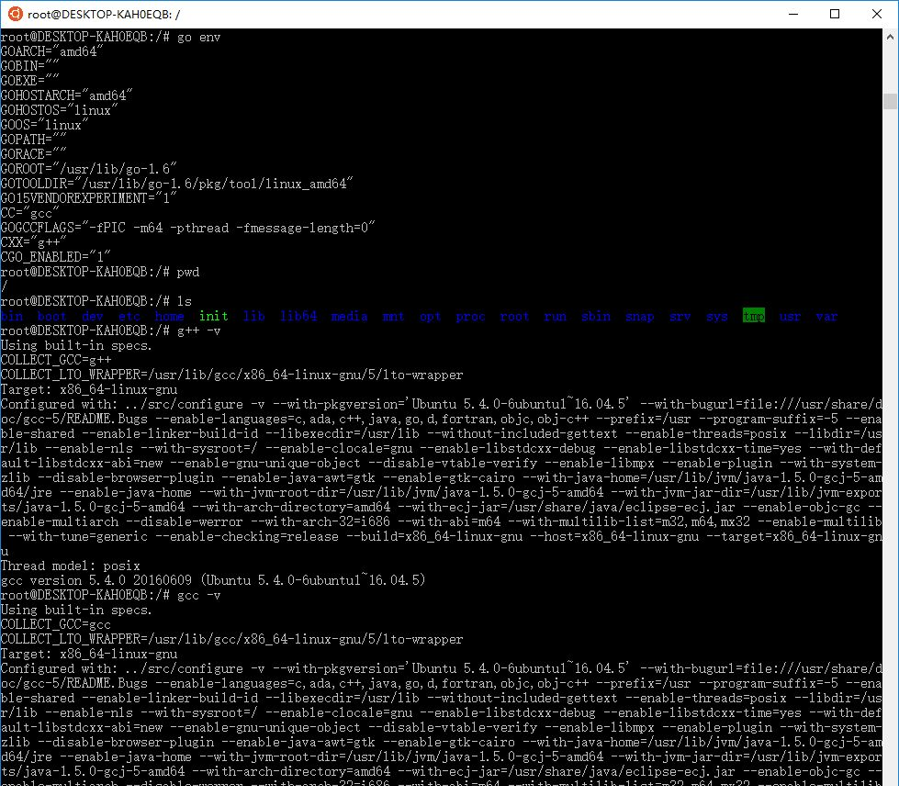This screenshot has height=786, width=899.
Task: Maximize the terminal window
Action: tap(835, 14)
